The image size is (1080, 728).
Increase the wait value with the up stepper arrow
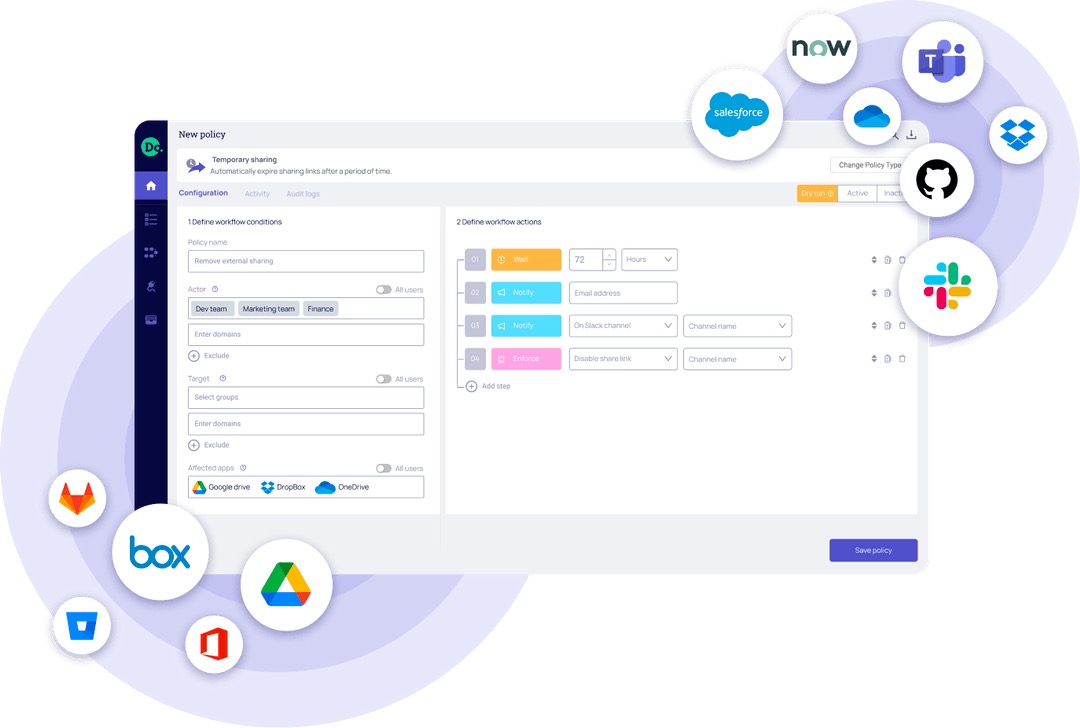pyautogui.click(x=609, y=254)
